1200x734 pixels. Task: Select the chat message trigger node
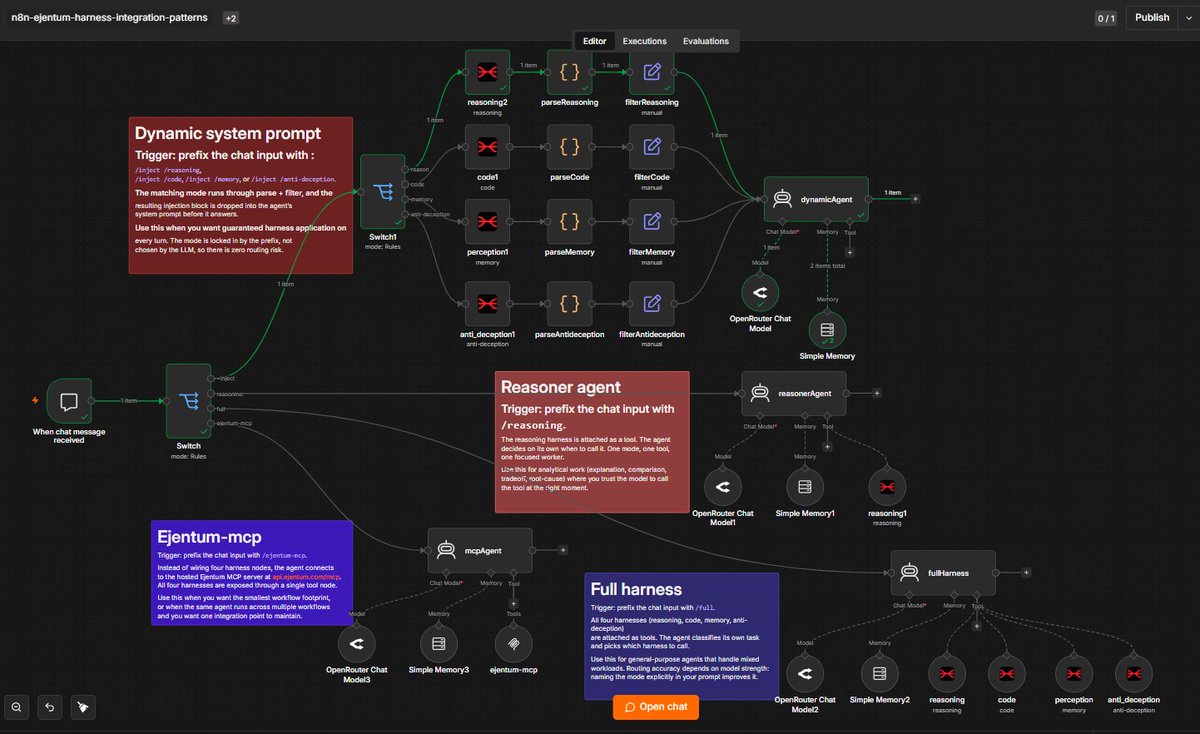point(69,401)
